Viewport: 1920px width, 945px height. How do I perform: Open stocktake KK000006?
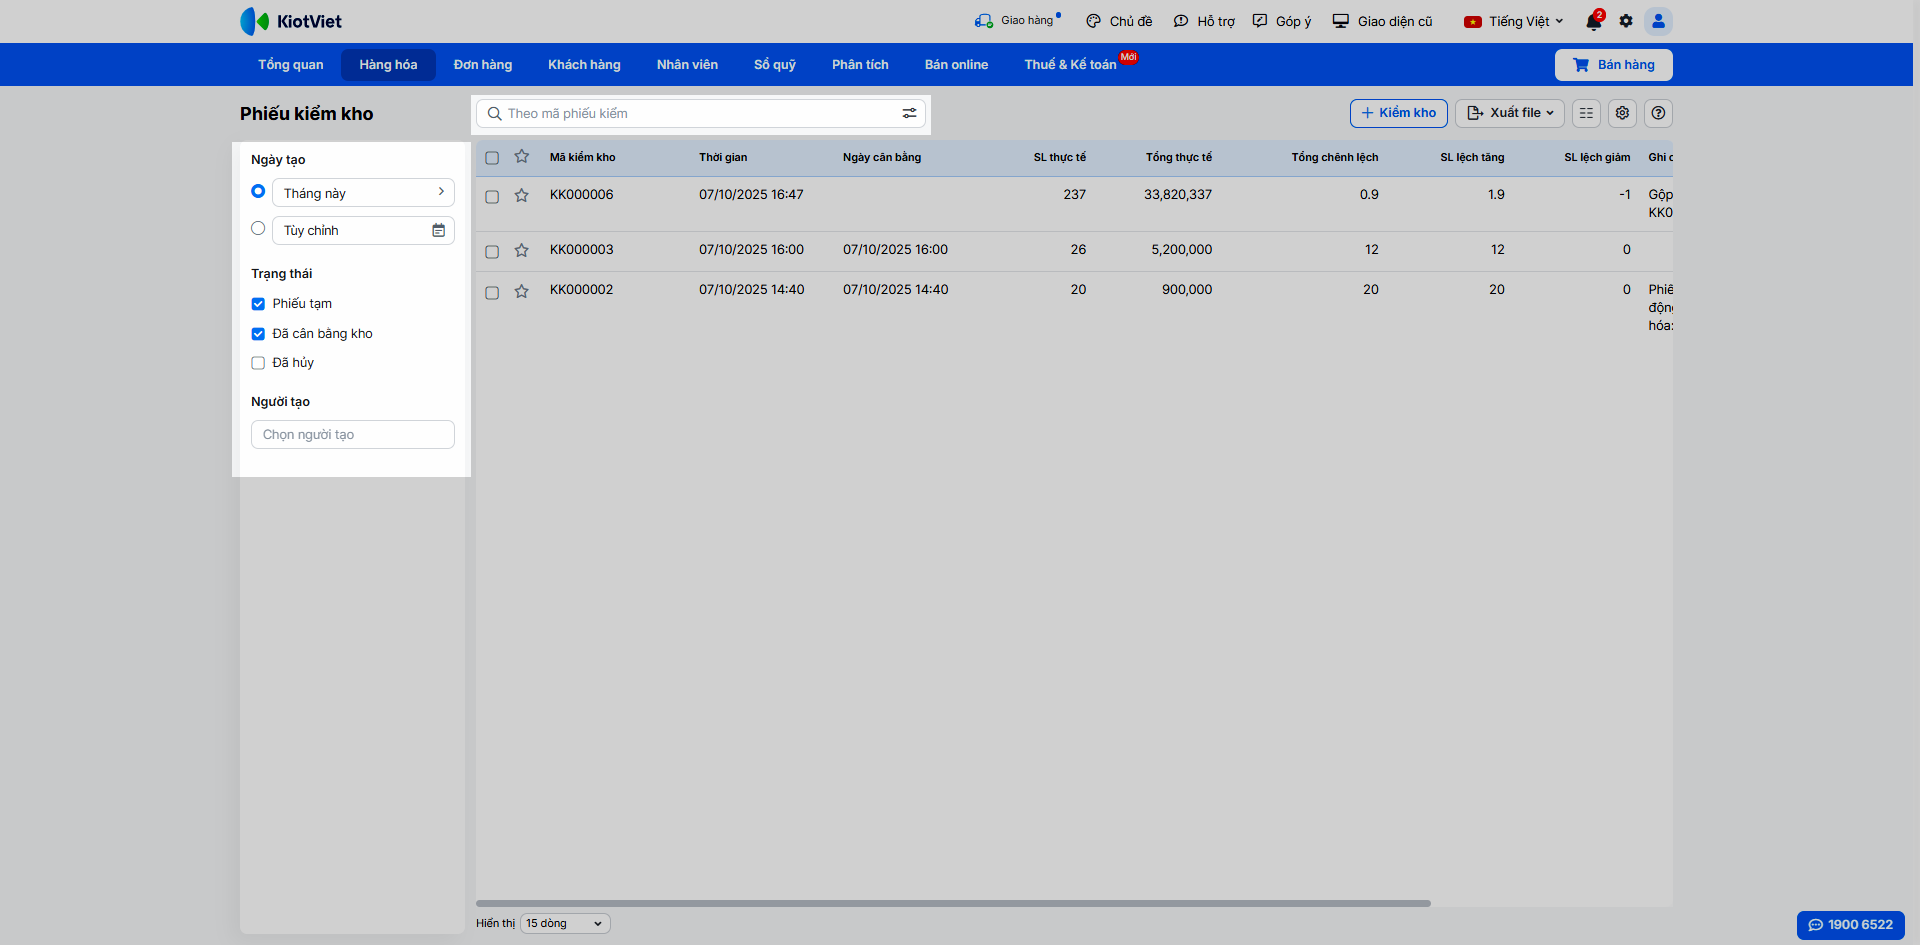[x=582, y=195]
